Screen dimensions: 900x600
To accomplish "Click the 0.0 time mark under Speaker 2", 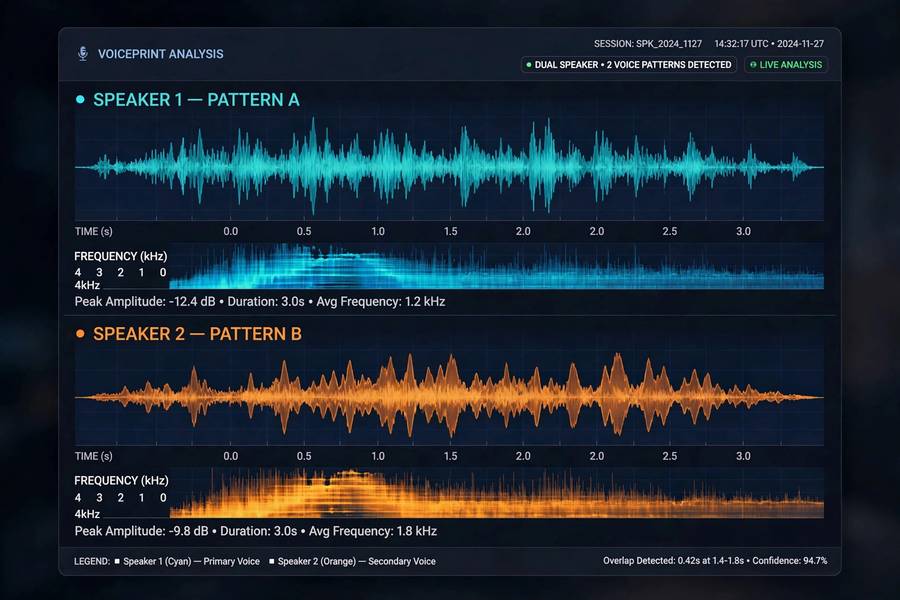I will [231, 456].
